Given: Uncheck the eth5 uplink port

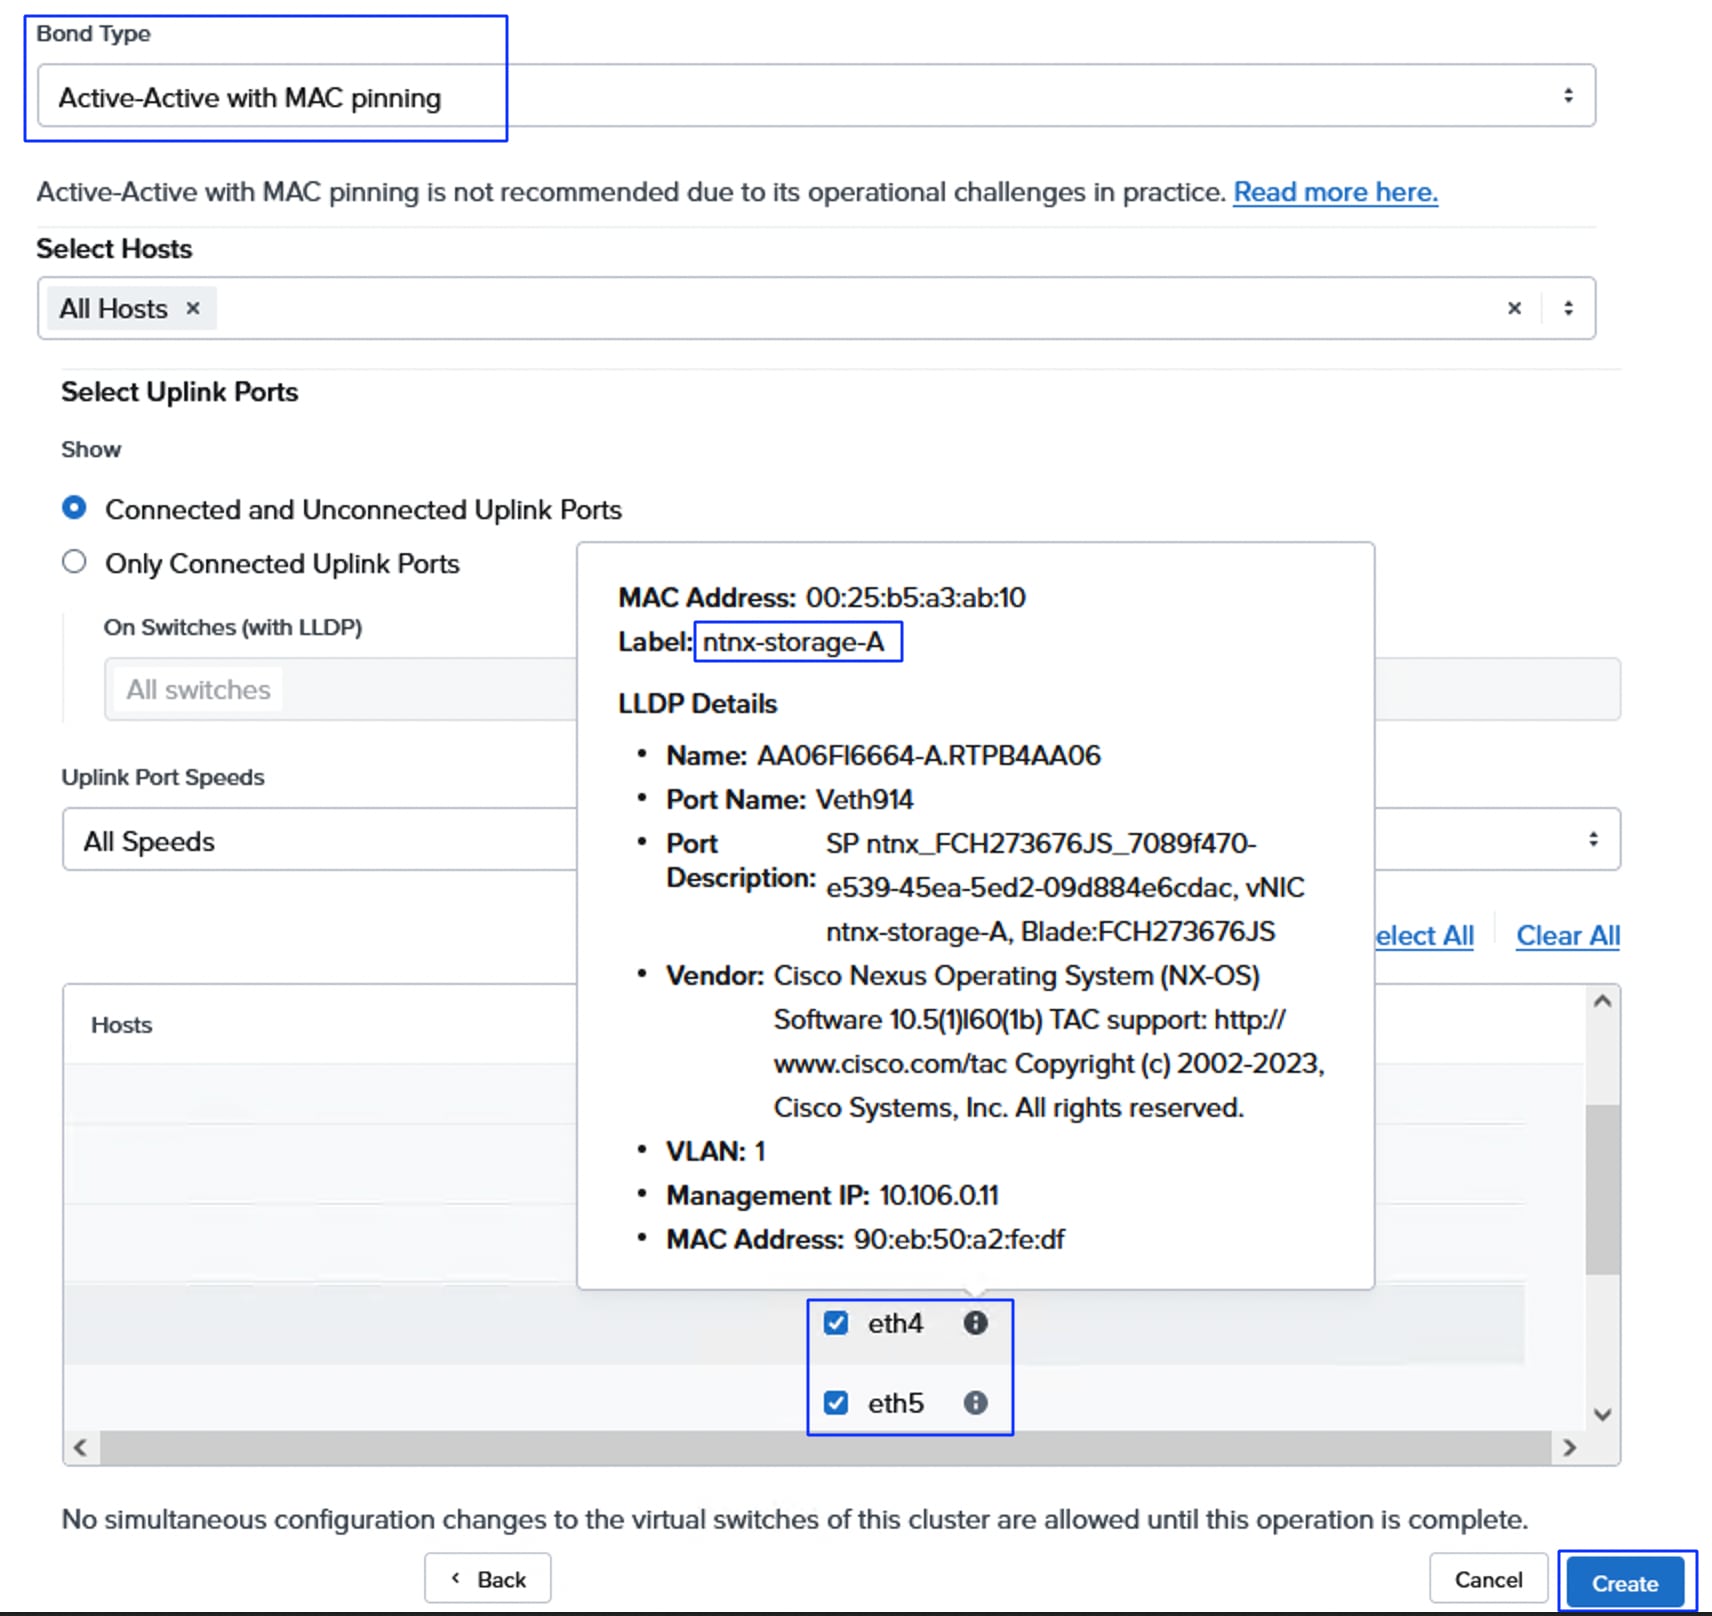Looking at the screenshot, I should pos(836,1402).
